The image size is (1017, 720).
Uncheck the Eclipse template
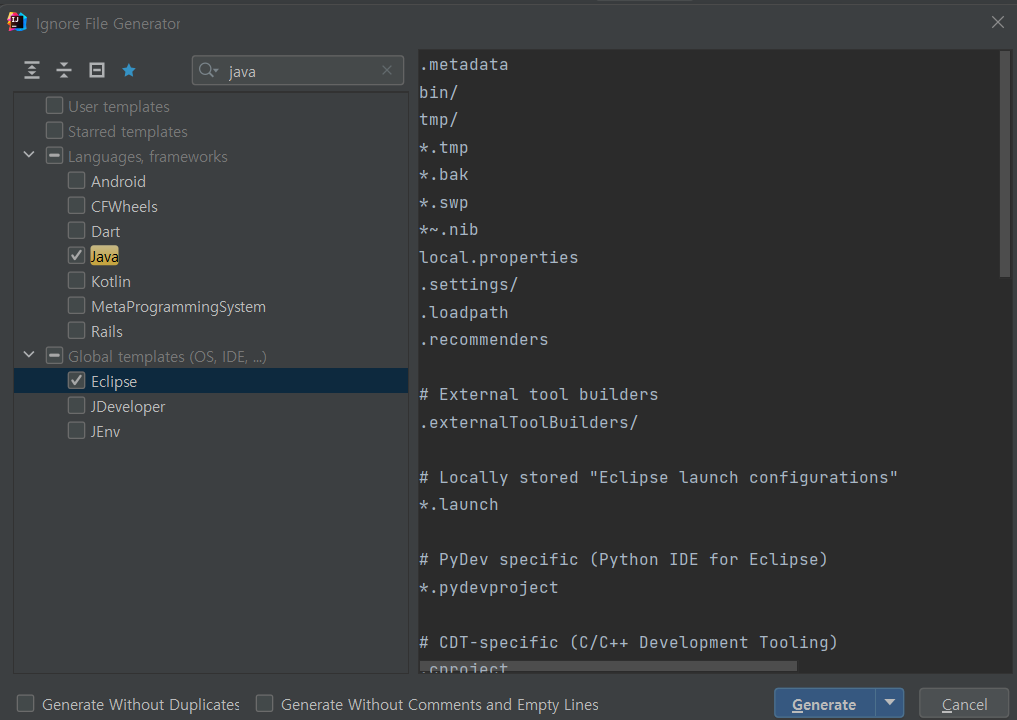point(77,381)
